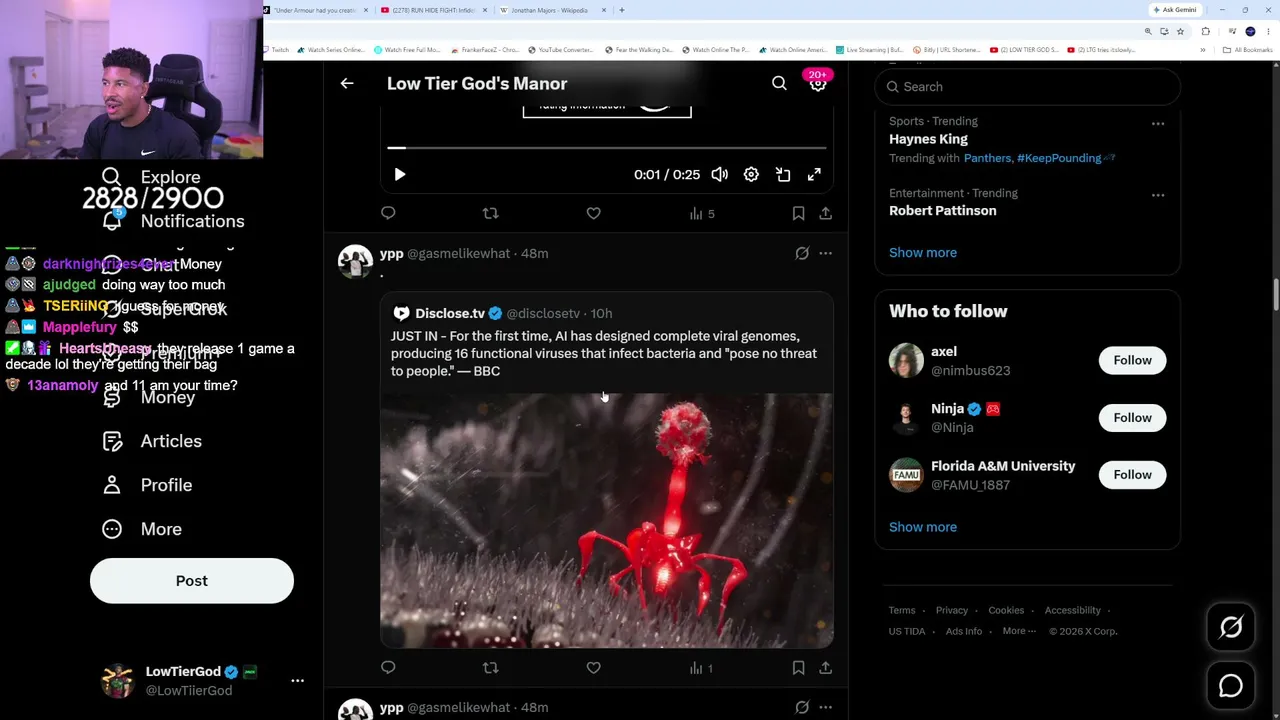Image resolution: width=1280 pixels, height=720 pixels.
Task: Open the Terms footer link
Action: point(902,610)
